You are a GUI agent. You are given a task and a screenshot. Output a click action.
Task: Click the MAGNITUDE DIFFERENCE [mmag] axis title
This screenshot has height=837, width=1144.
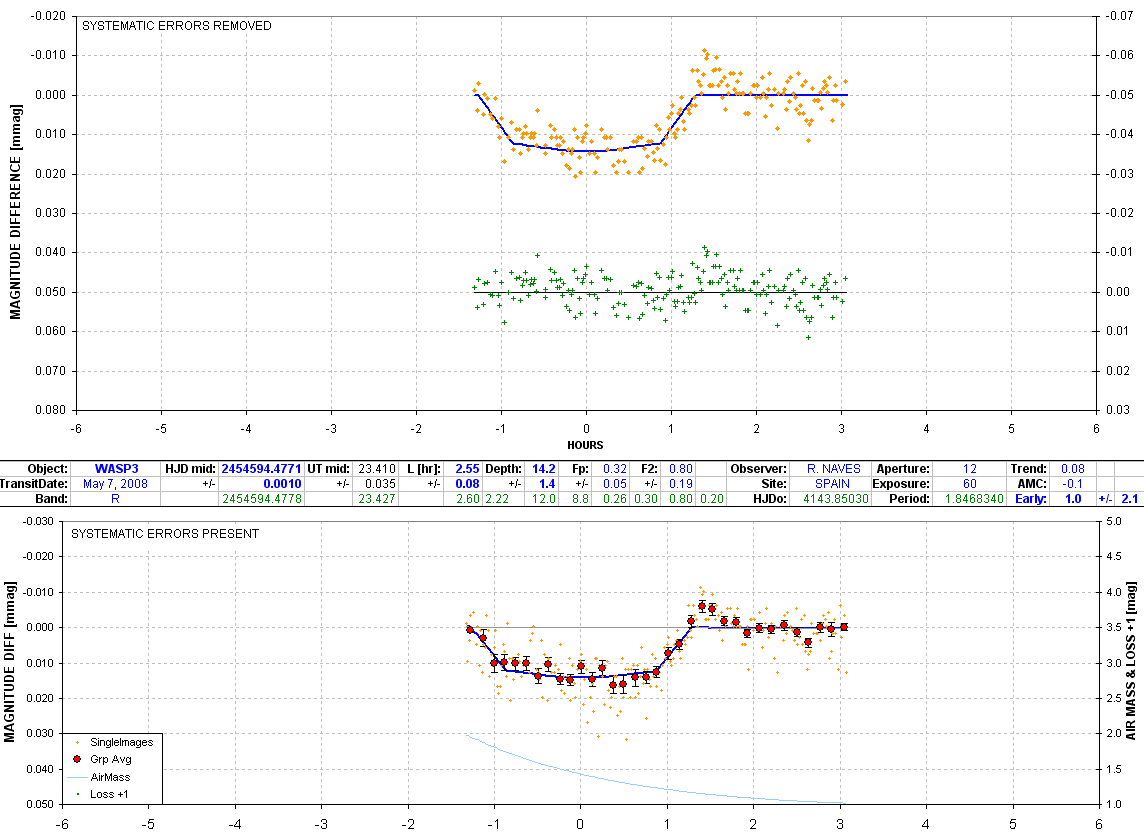pyautogui.click(x=15, y=213)
